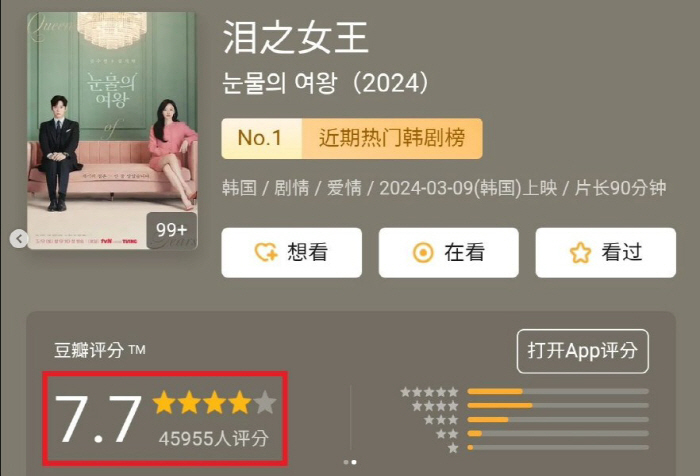Switch to the first page indicator dot
The image size is (700, 476).
coord(346,462)
